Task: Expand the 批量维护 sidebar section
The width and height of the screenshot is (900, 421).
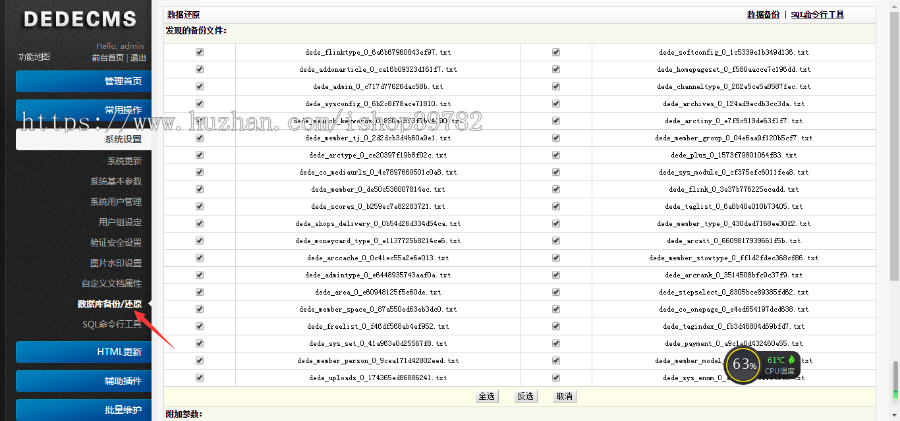Action: [84, 410]
